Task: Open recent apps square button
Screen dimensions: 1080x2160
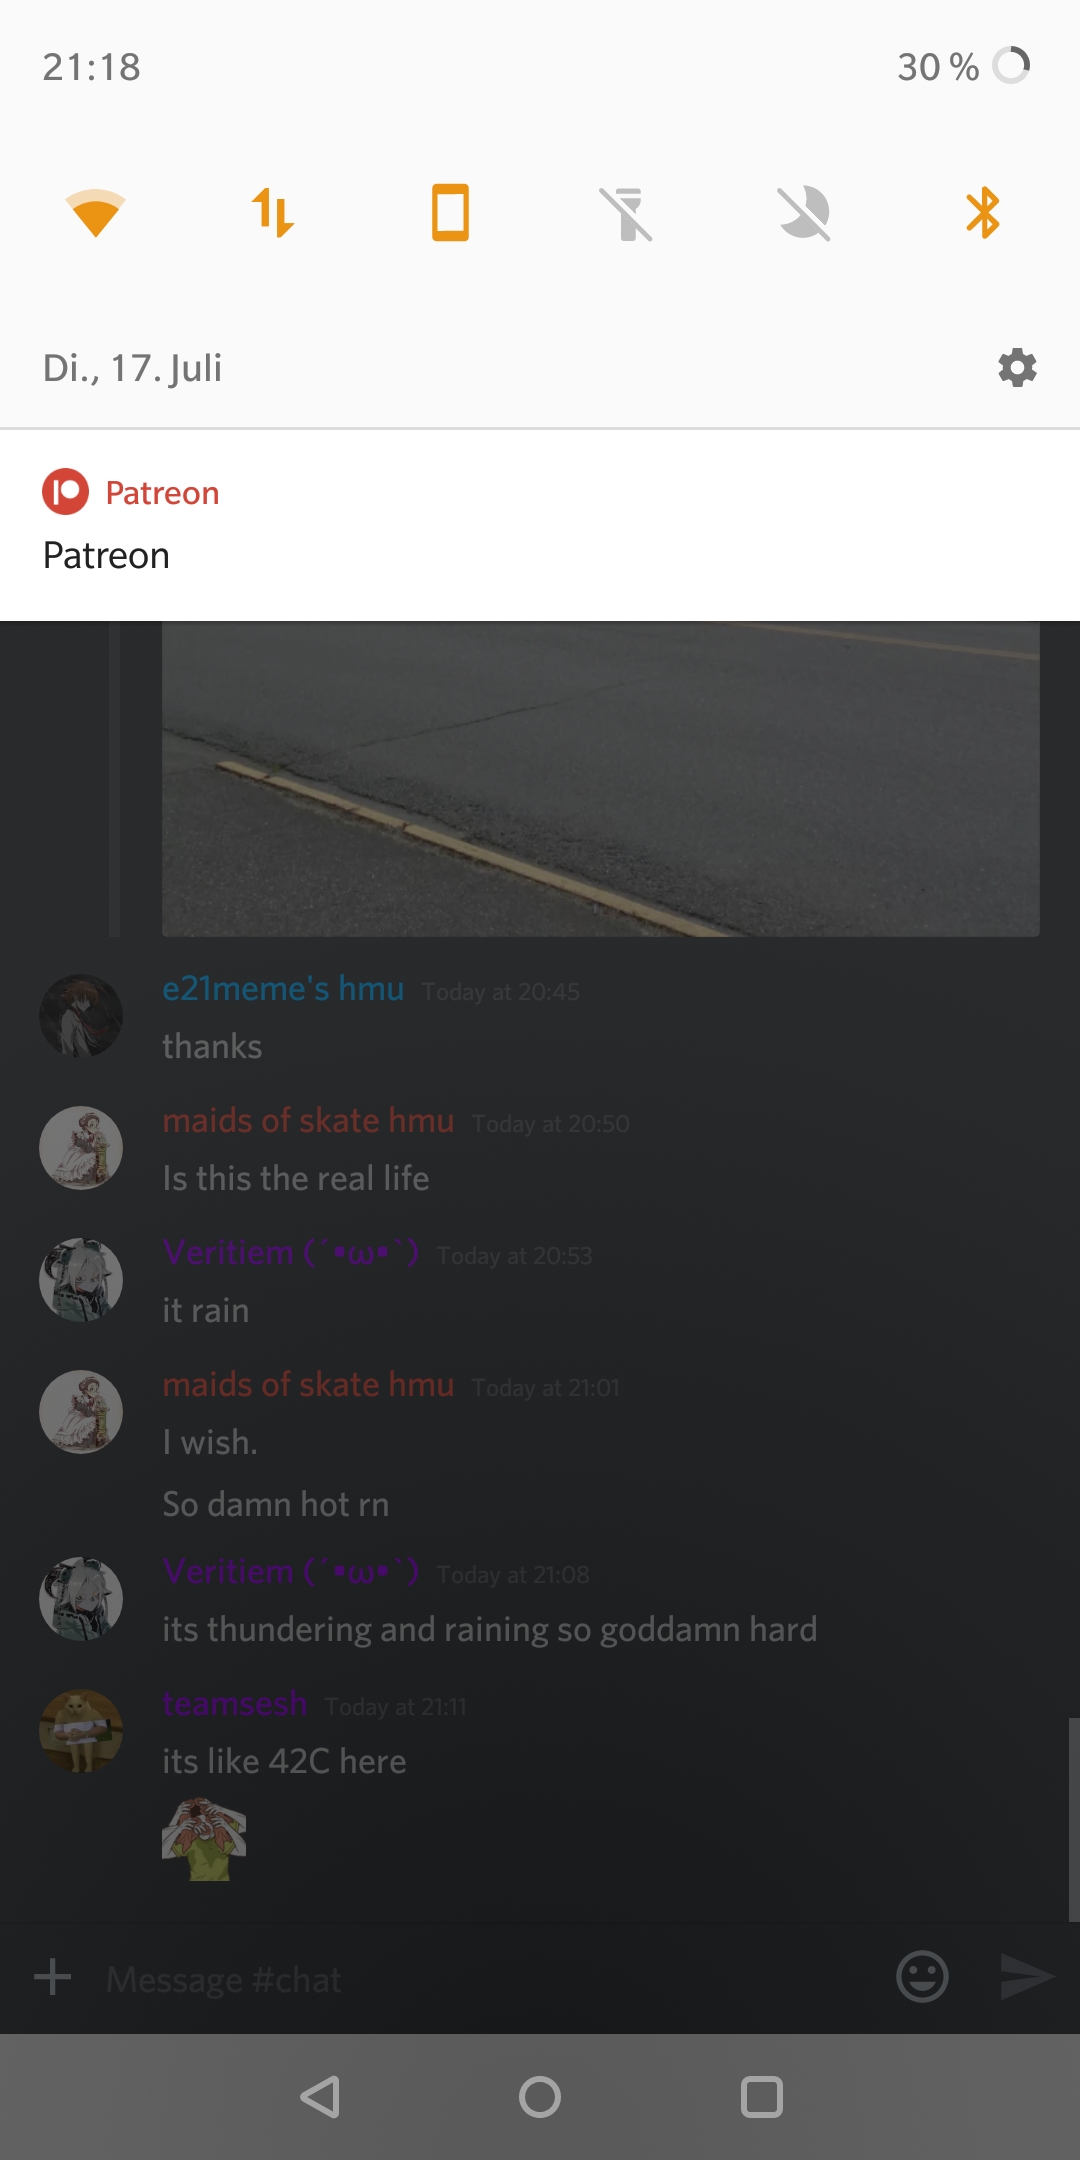Action: [x=761, y=2097]
